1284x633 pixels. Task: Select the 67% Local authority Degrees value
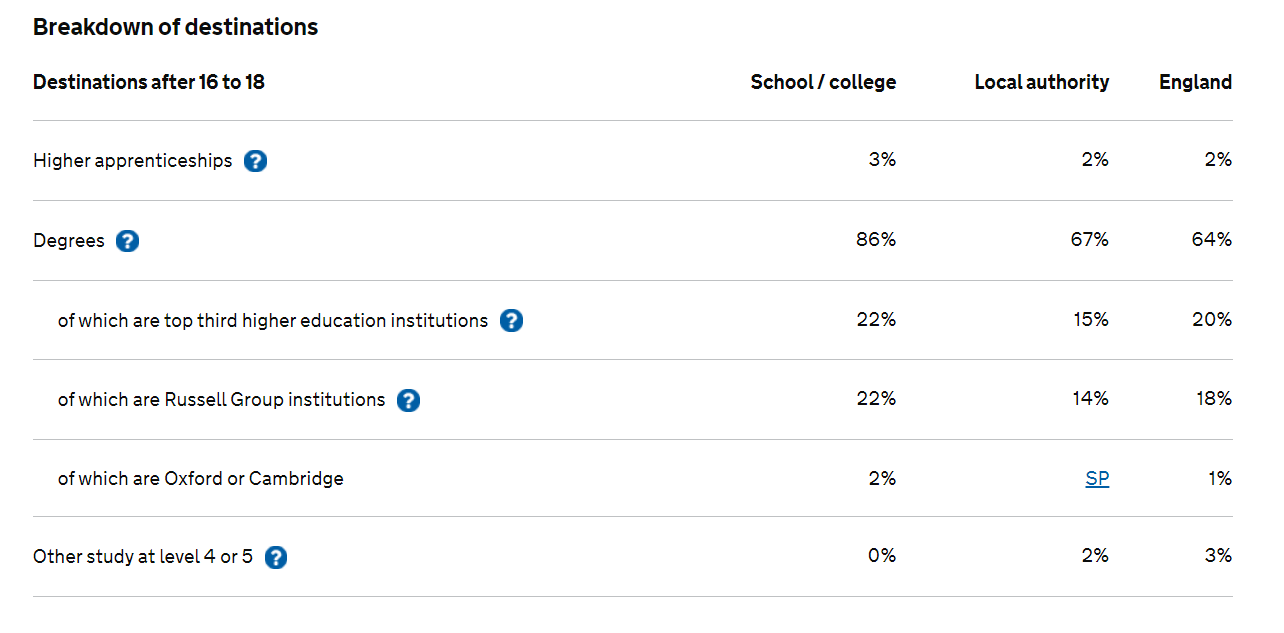(1089, 240)
